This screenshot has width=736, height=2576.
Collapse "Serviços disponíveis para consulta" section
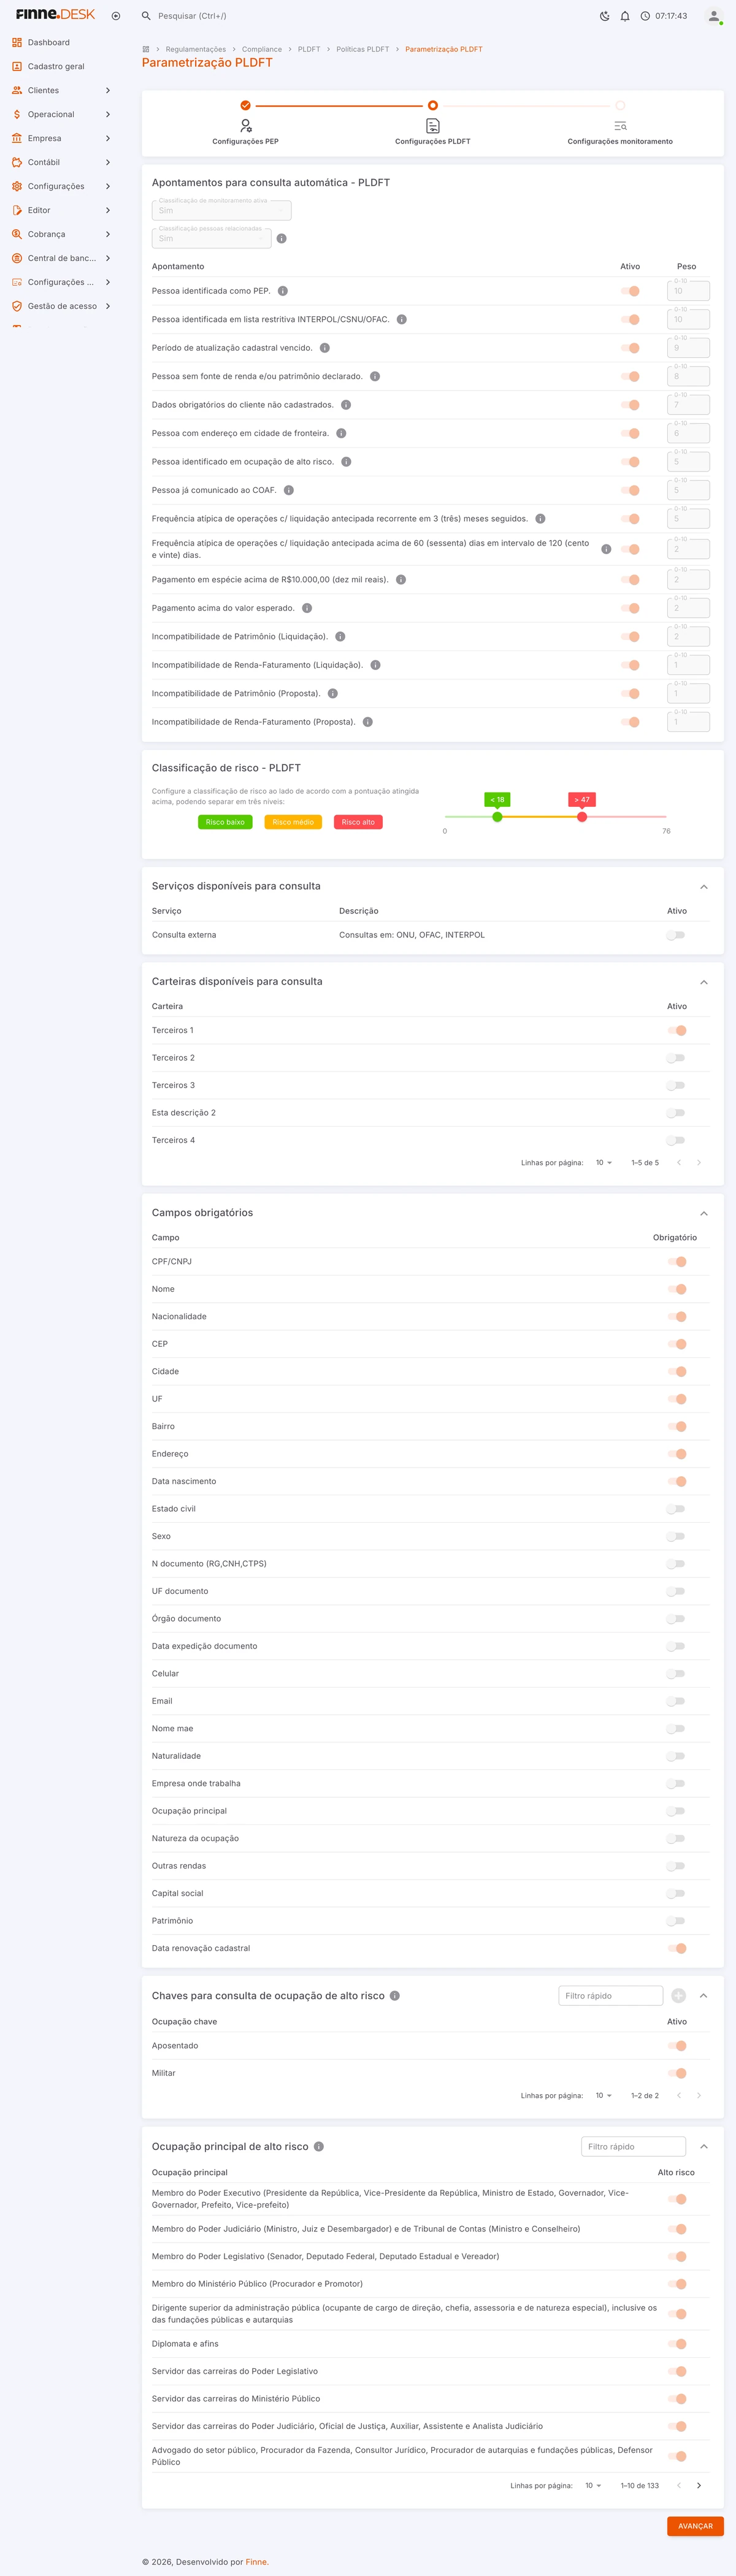coord(704,887)
